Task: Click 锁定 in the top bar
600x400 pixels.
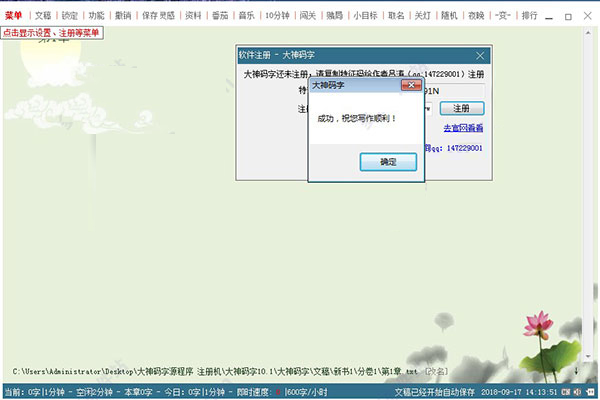Action: [70, 16]
